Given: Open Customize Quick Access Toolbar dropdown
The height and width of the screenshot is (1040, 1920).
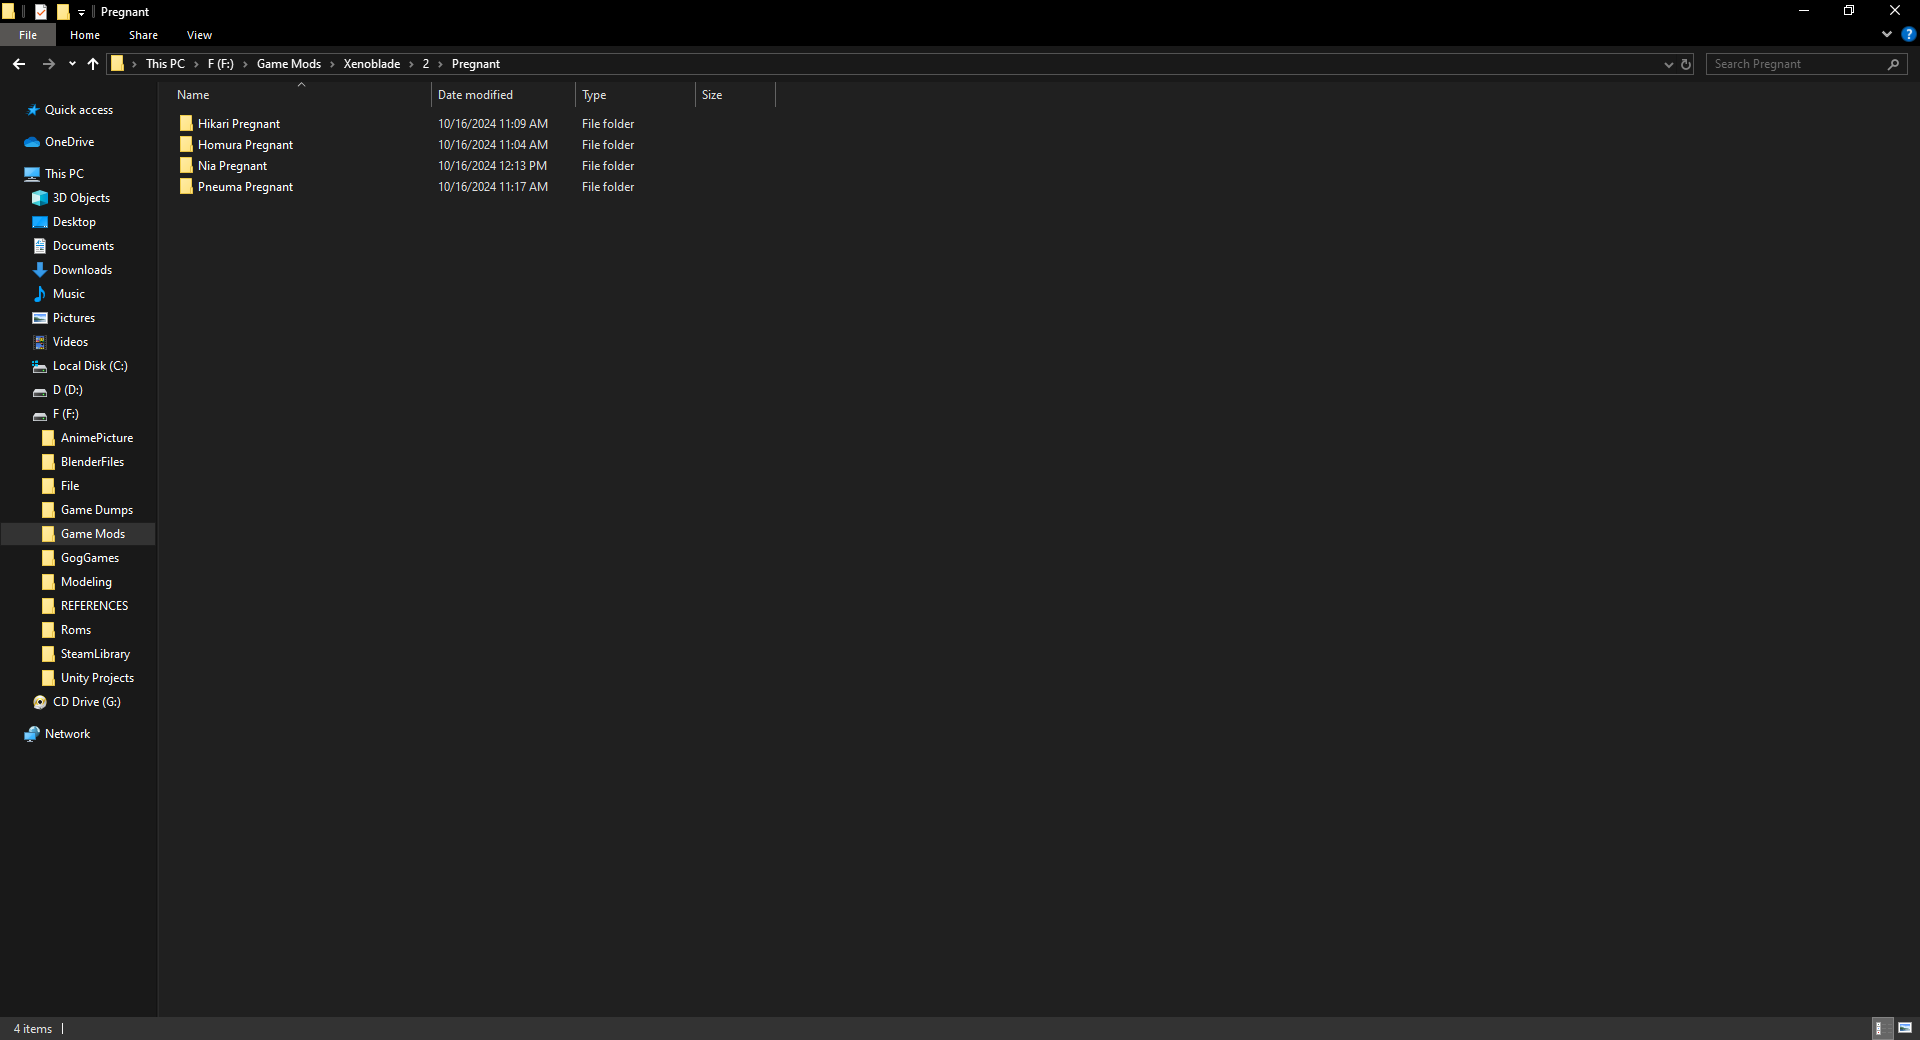Looking at the screenshot, I should click(x=82, y=12).
